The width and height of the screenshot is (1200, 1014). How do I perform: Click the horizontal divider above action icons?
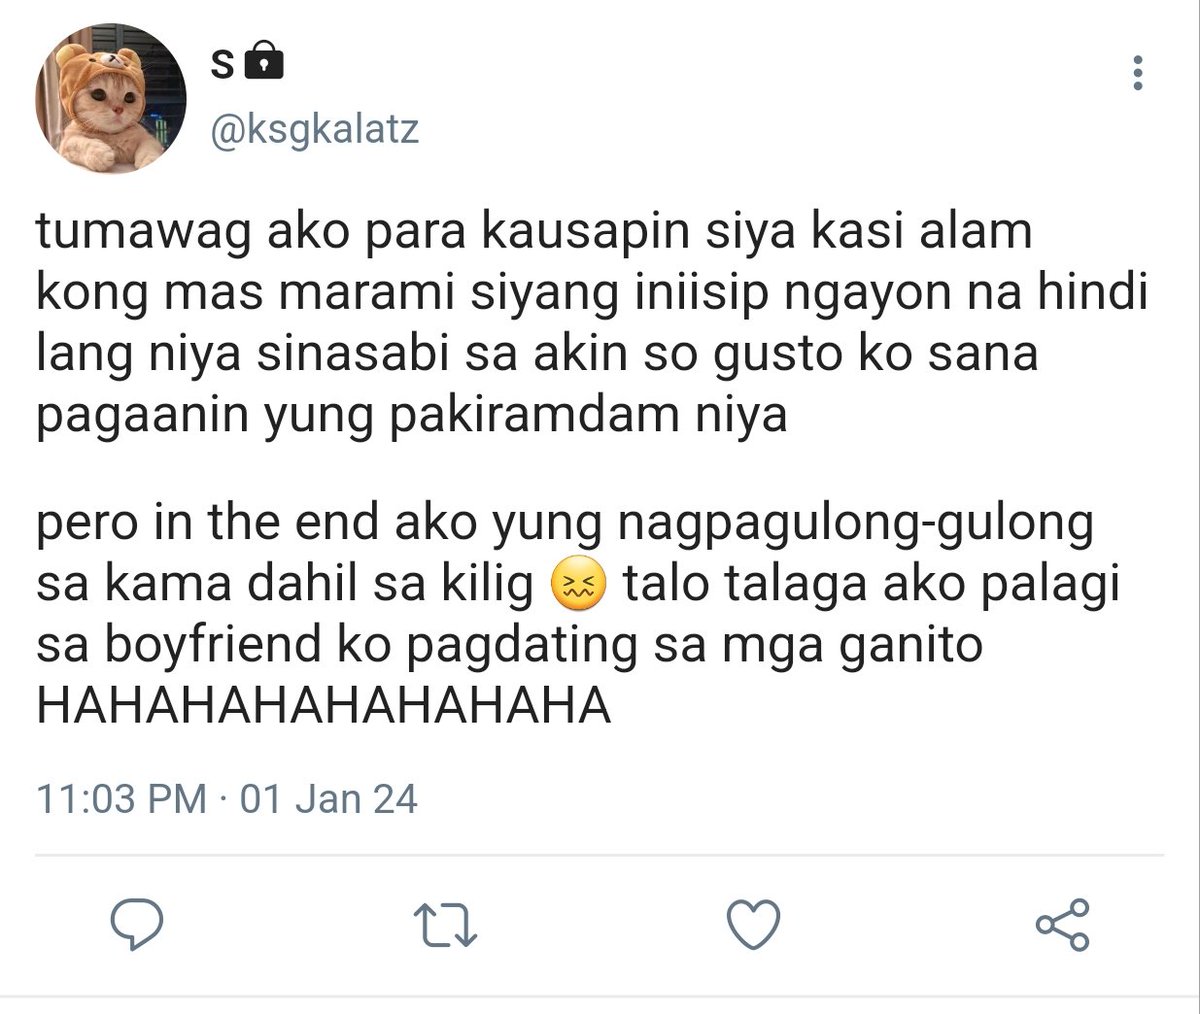tap(600, 856)
